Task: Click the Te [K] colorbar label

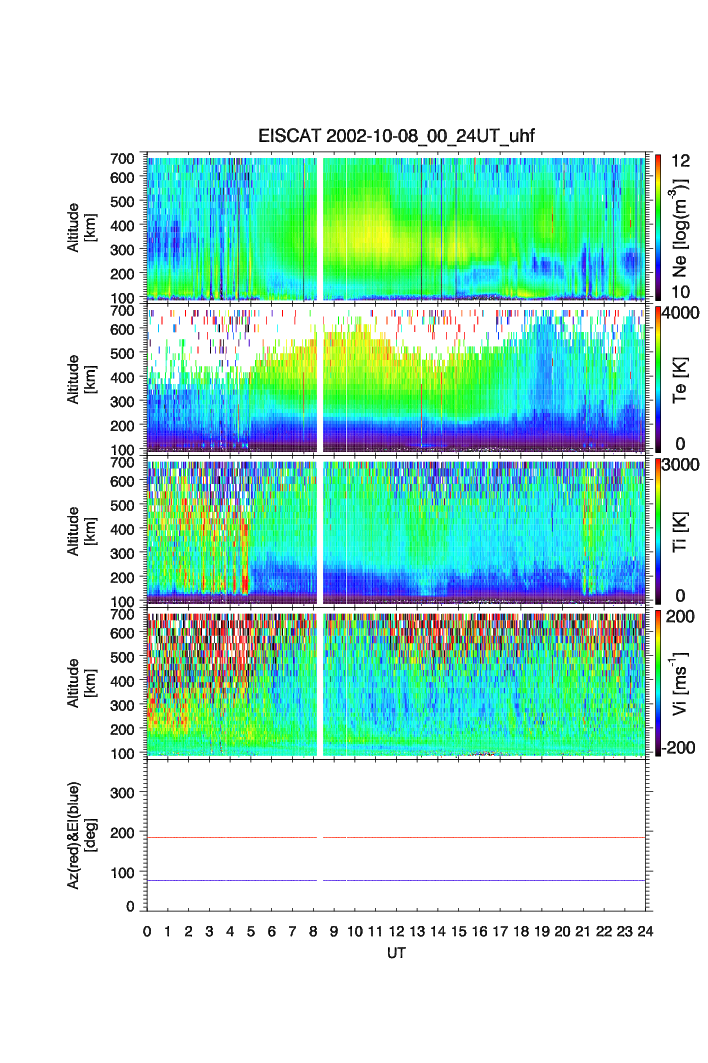Action: pos(683,379)
